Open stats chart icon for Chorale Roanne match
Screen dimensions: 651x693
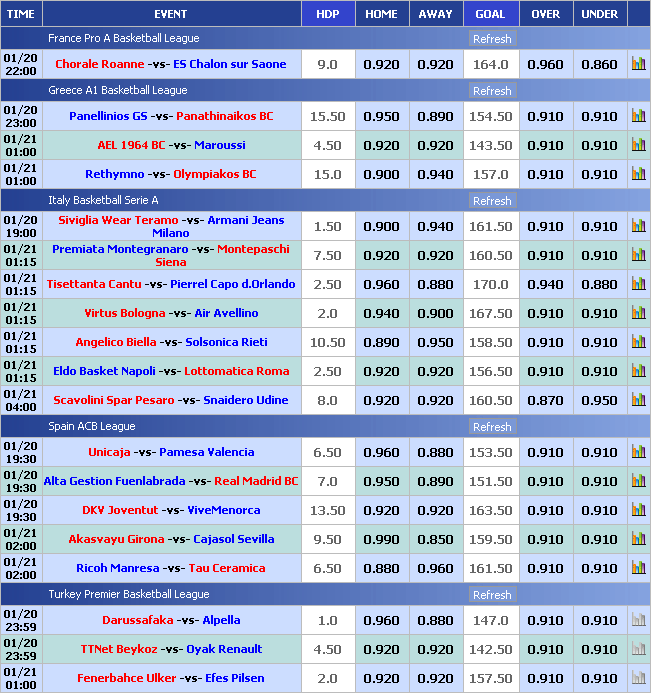coord(638,64)
